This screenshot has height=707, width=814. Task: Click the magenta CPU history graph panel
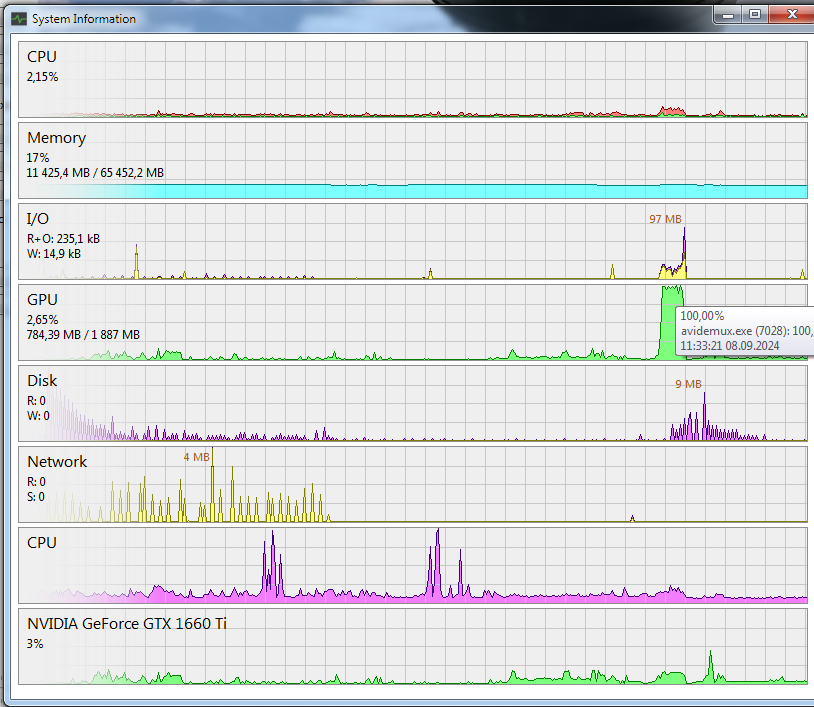(x=413, y=565)
